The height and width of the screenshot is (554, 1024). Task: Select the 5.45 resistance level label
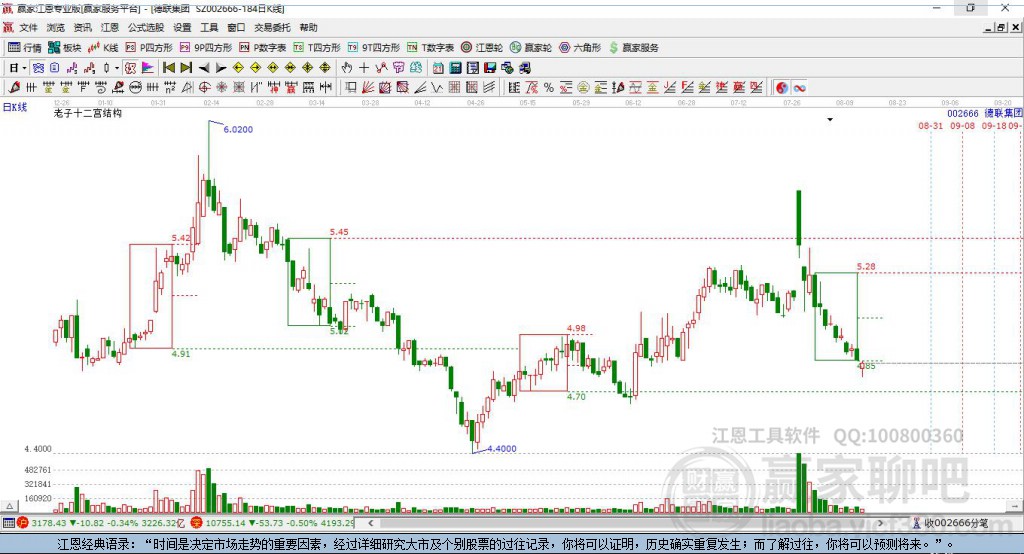point(339,232)
